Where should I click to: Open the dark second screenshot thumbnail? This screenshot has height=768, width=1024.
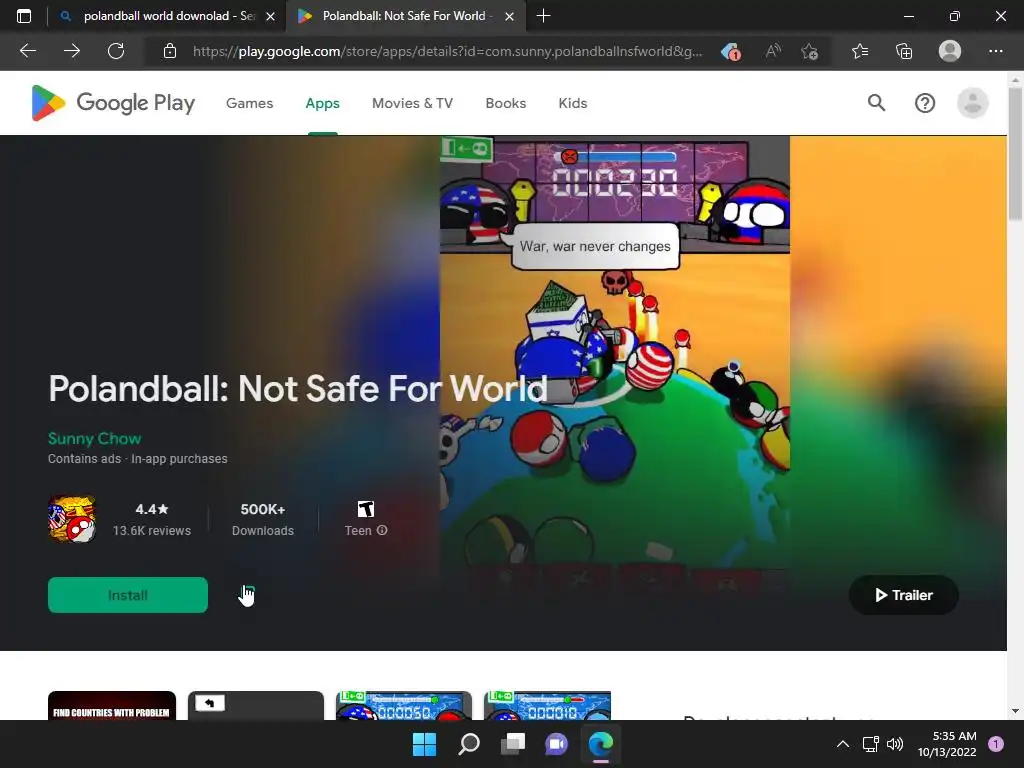coord(256,706)
